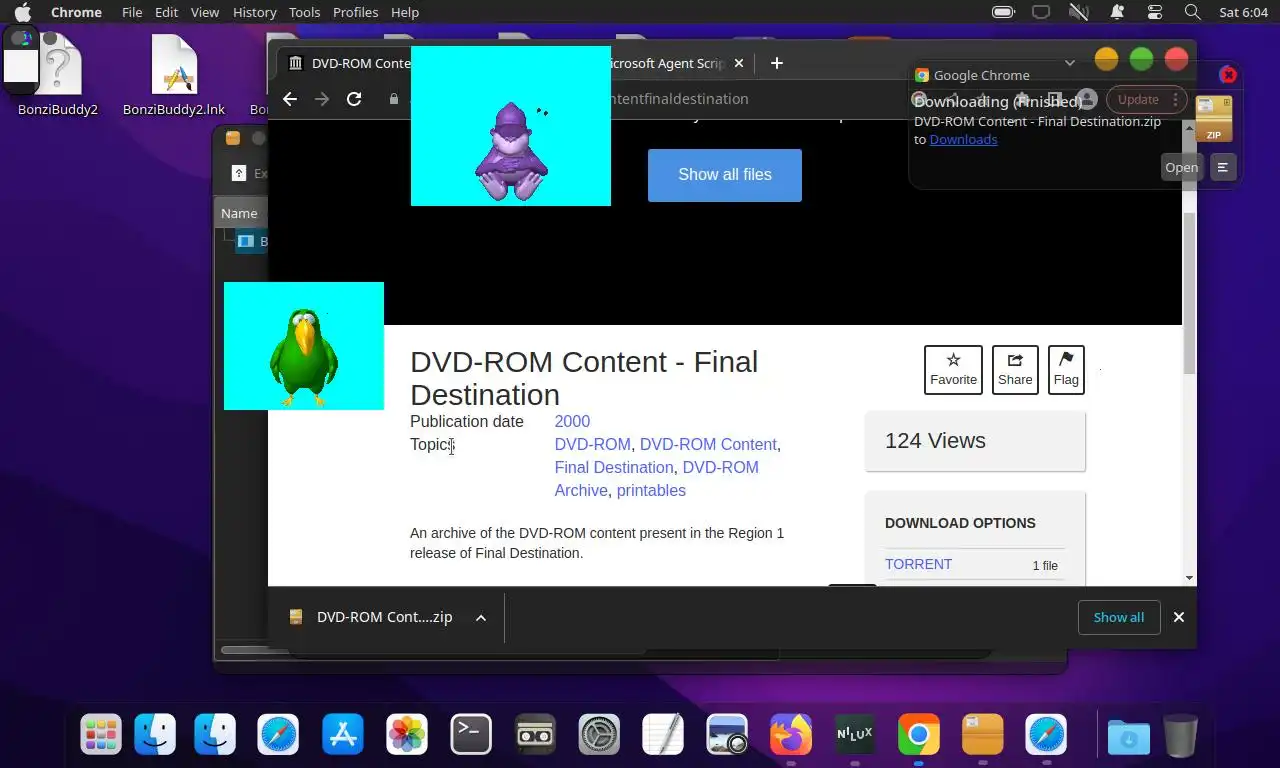Open the Share button on the archive page
1280x768 pixels.
click(1015, 370)
